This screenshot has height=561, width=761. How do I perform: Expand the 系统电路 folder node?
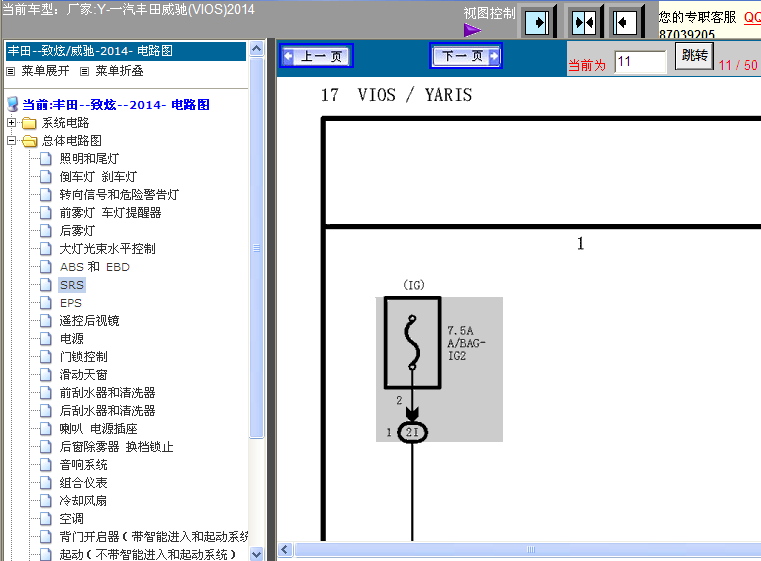click(x=12, y=122)
